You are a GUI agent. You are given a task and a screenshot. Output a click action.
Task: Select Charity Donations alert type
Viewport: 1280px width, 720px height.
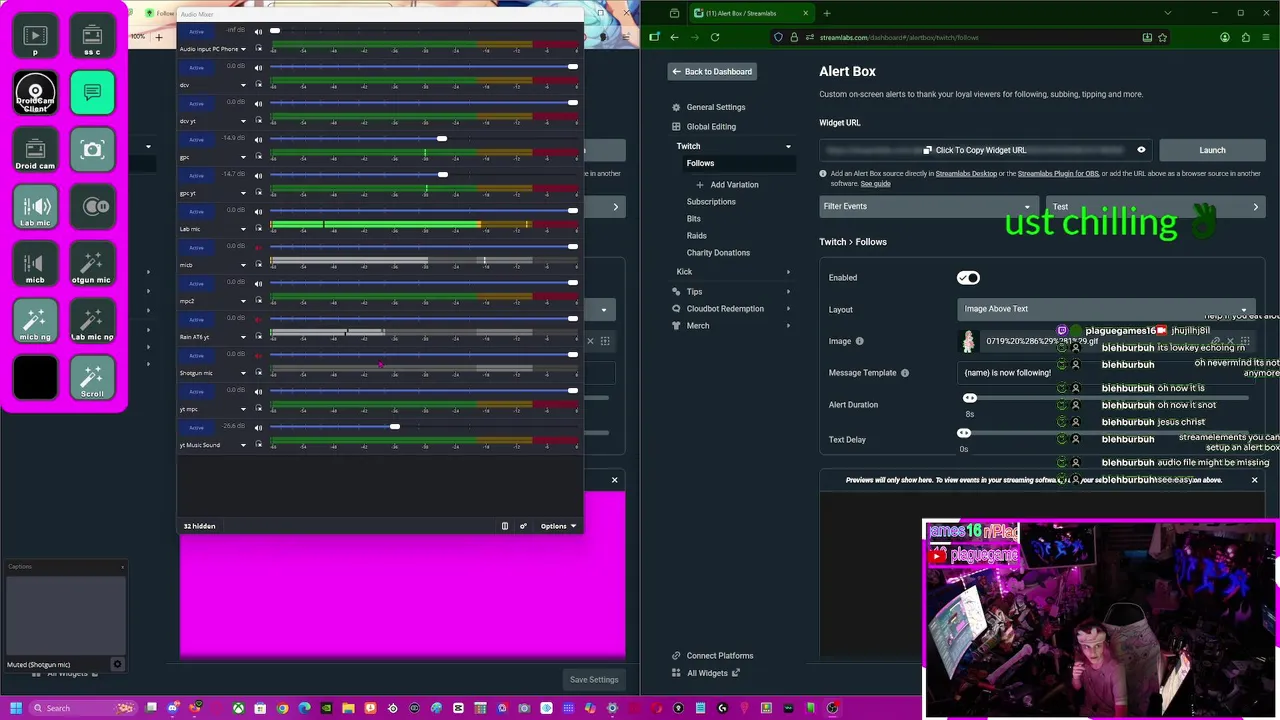coord(718,253)
